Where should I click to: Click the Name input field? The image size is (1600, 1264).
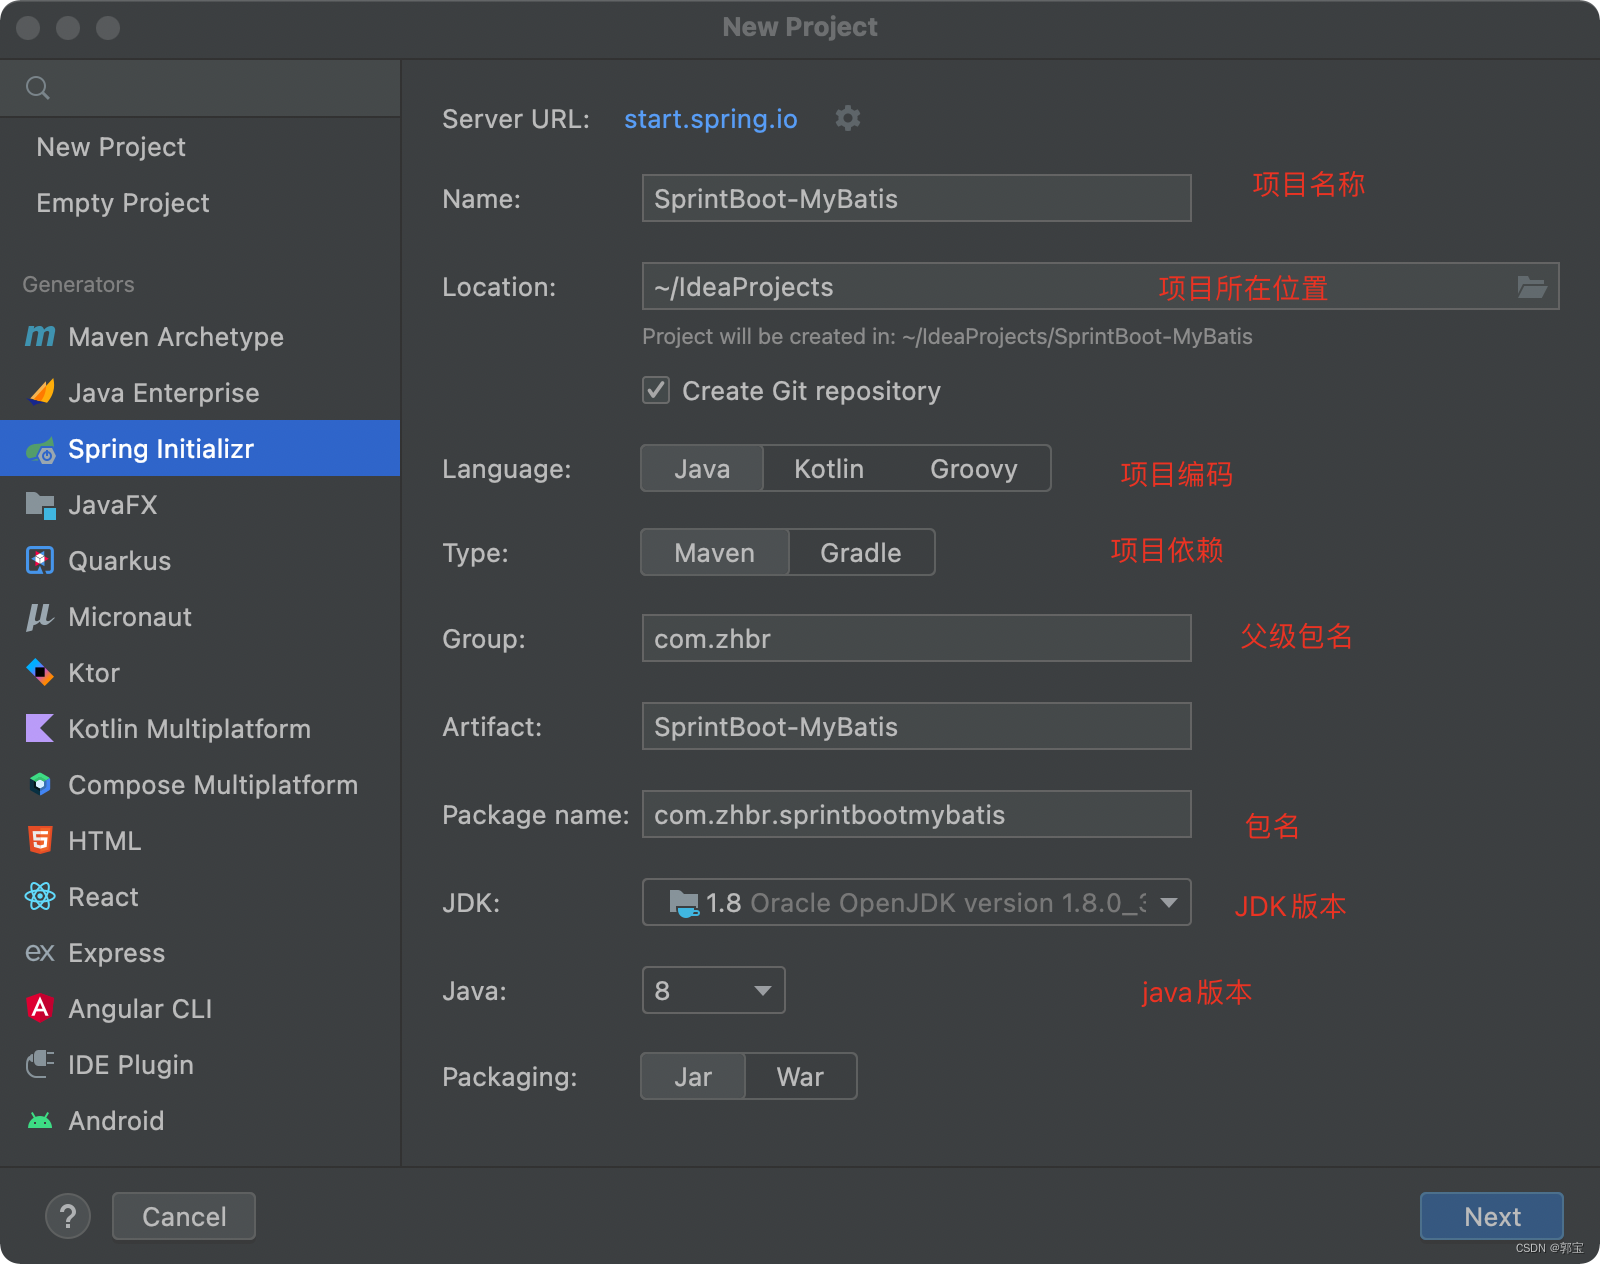click(x=915, y=198)
